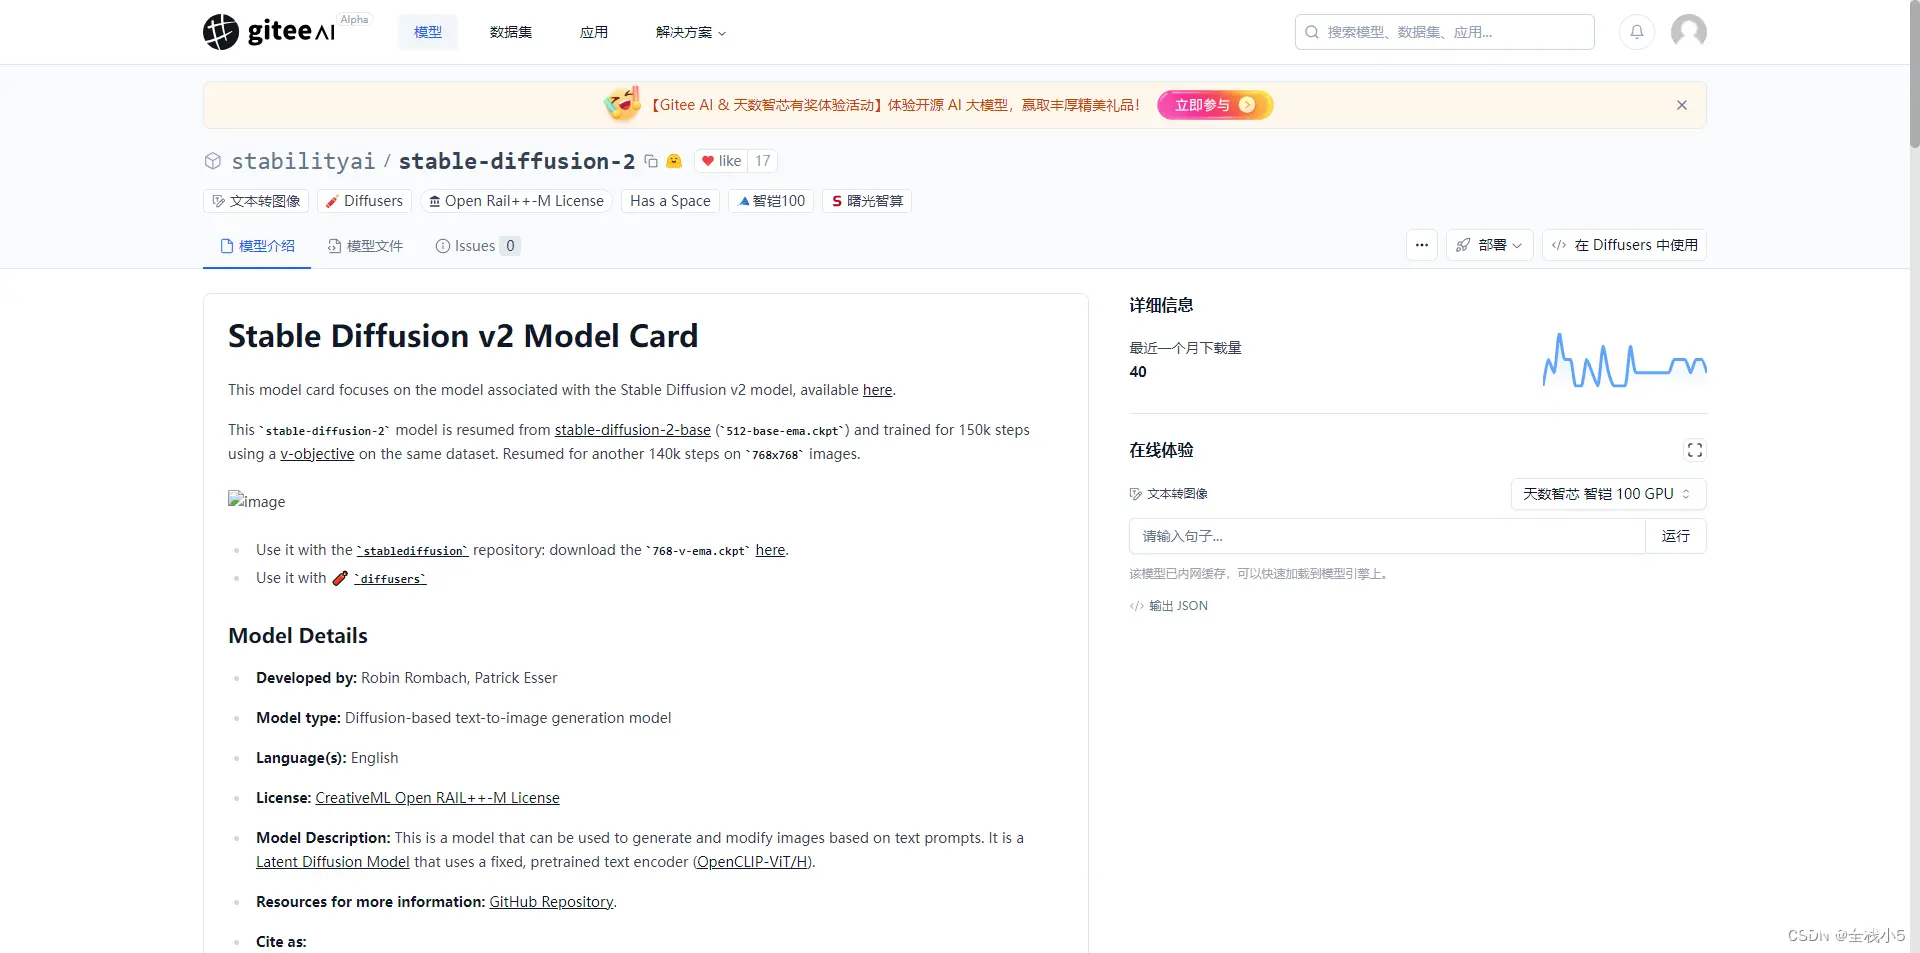Click the 立即参与 banner button
This screenshot has width=1920, height=953.
coord(1215,105)
